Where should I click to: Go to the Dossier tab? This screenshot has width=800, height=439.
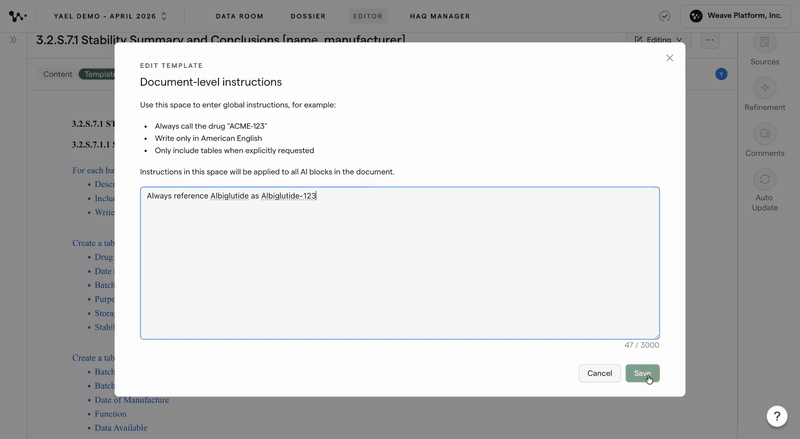308,16
